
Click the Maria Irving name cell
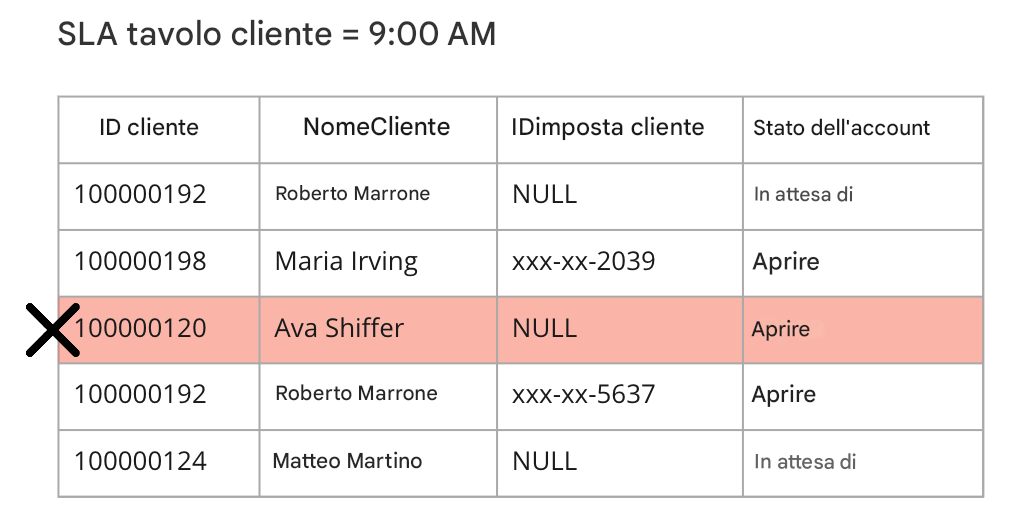(x=378, y=262)
